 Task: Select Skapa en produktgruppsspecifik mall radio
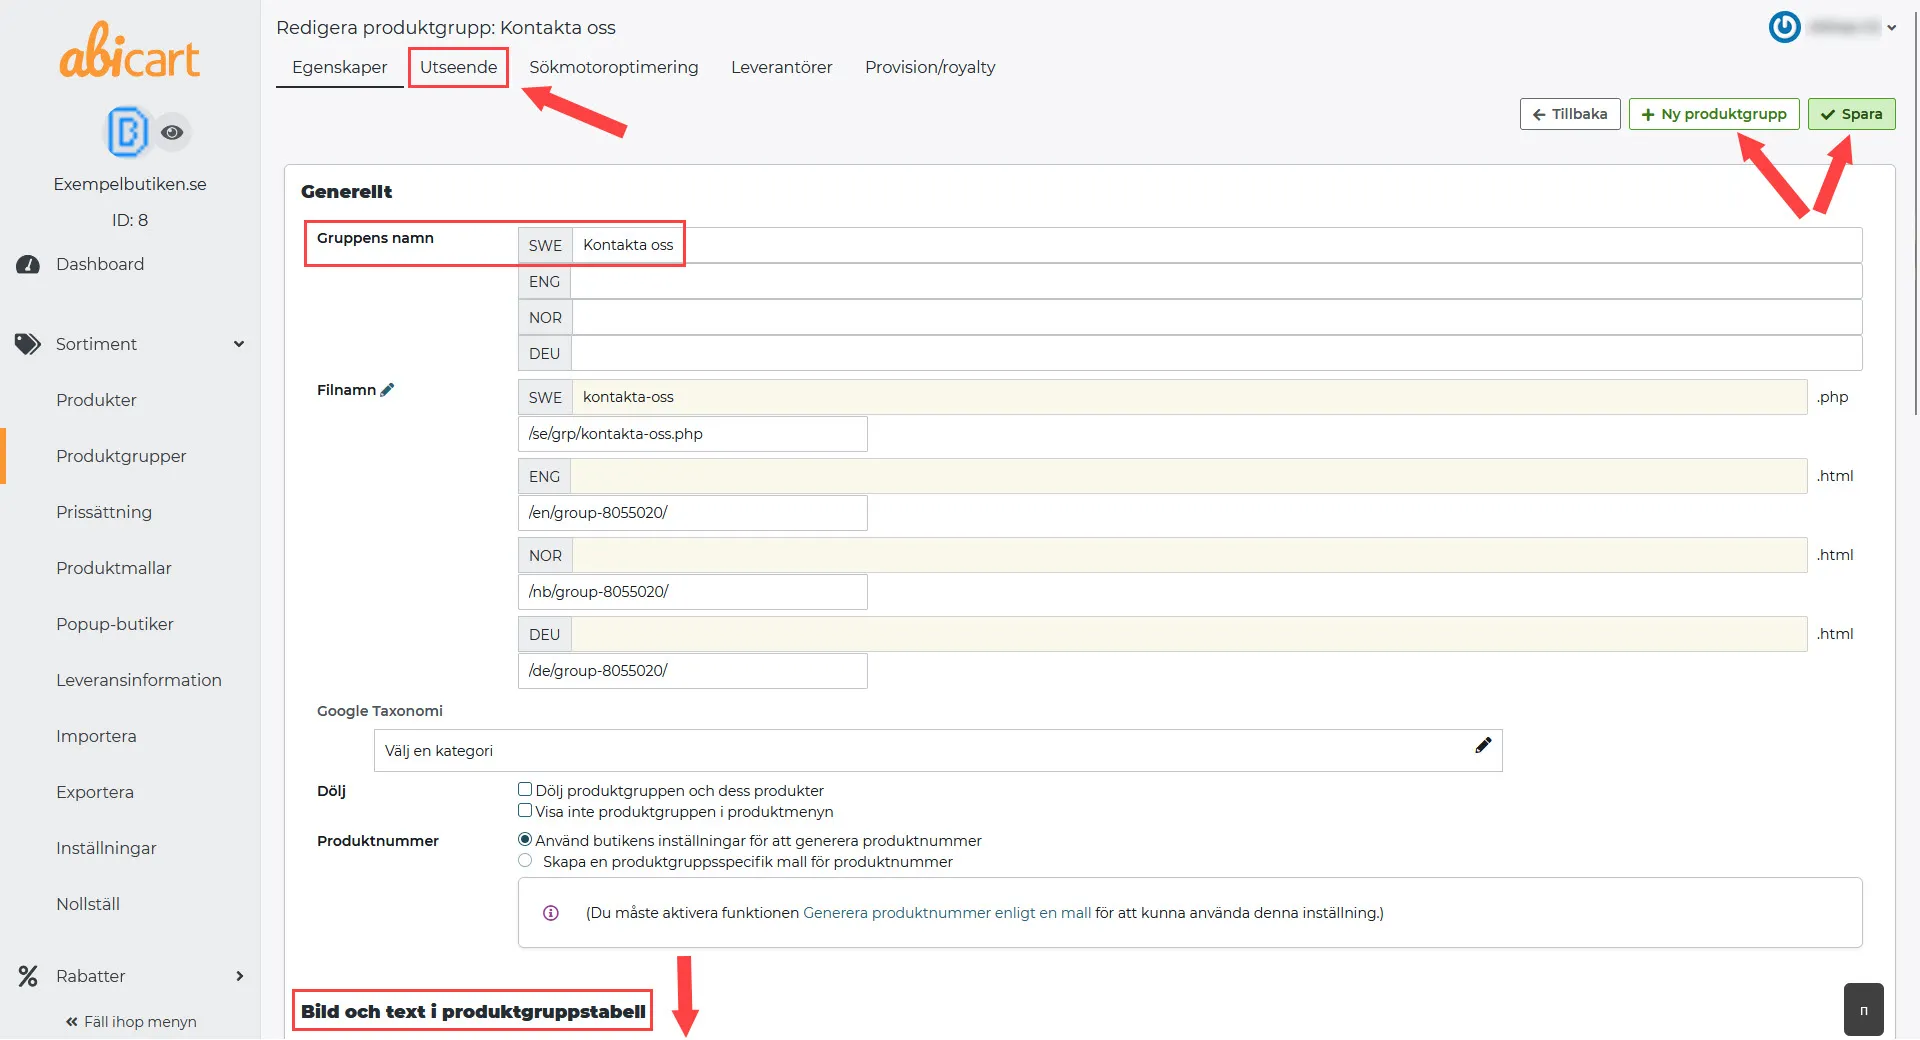tap(525, 861)
